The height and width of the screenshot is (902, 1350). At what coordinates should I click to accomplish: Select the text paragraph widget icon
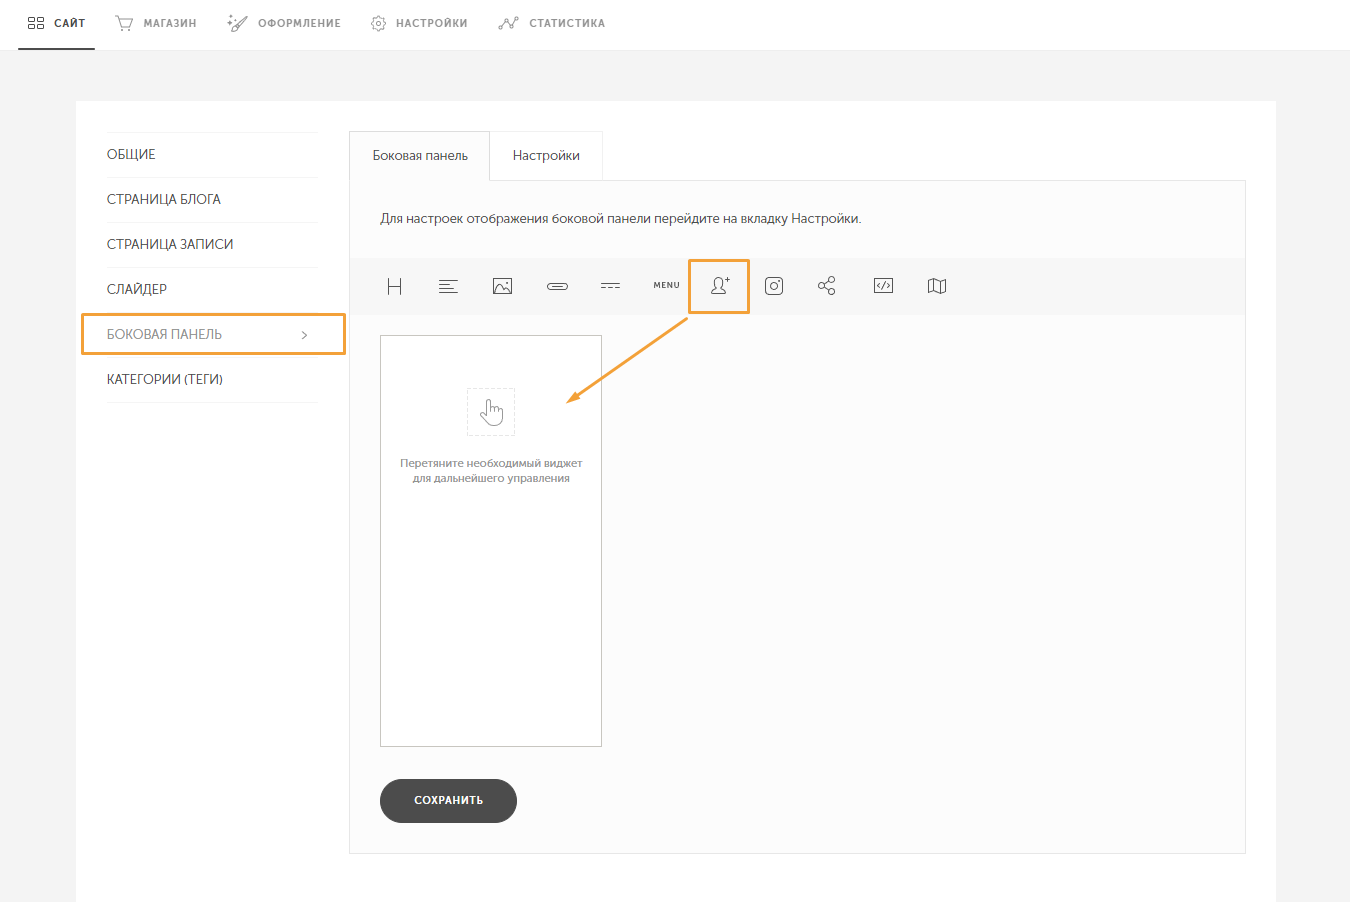(x=448, y=286)
